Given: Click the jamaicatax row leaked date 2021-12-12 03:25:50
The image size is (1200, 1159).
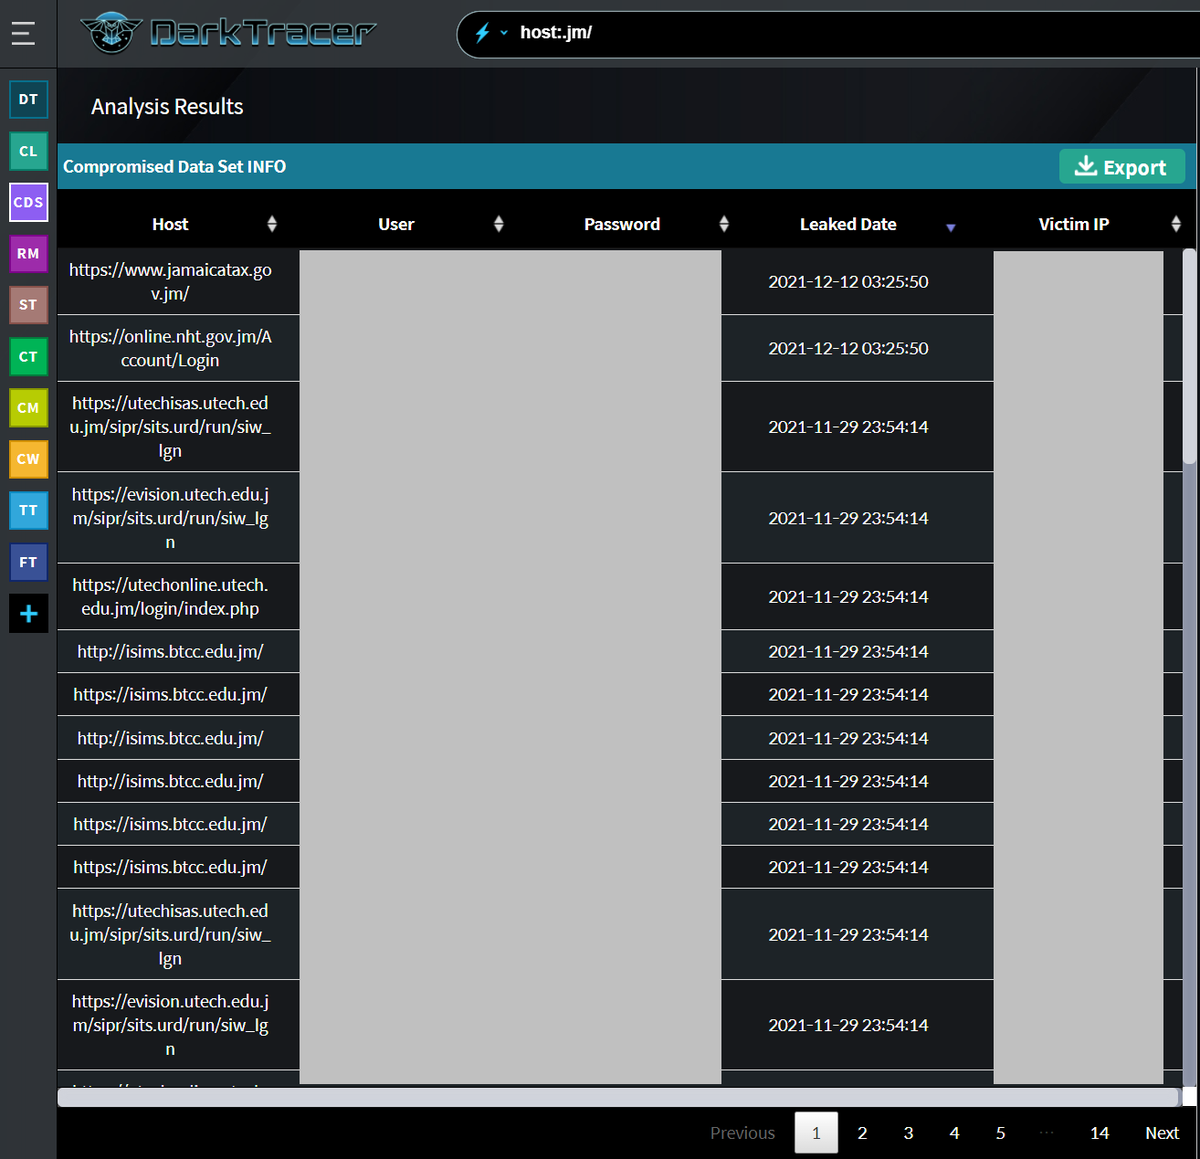Looking at the screenshot, I should tap(848, 282).
